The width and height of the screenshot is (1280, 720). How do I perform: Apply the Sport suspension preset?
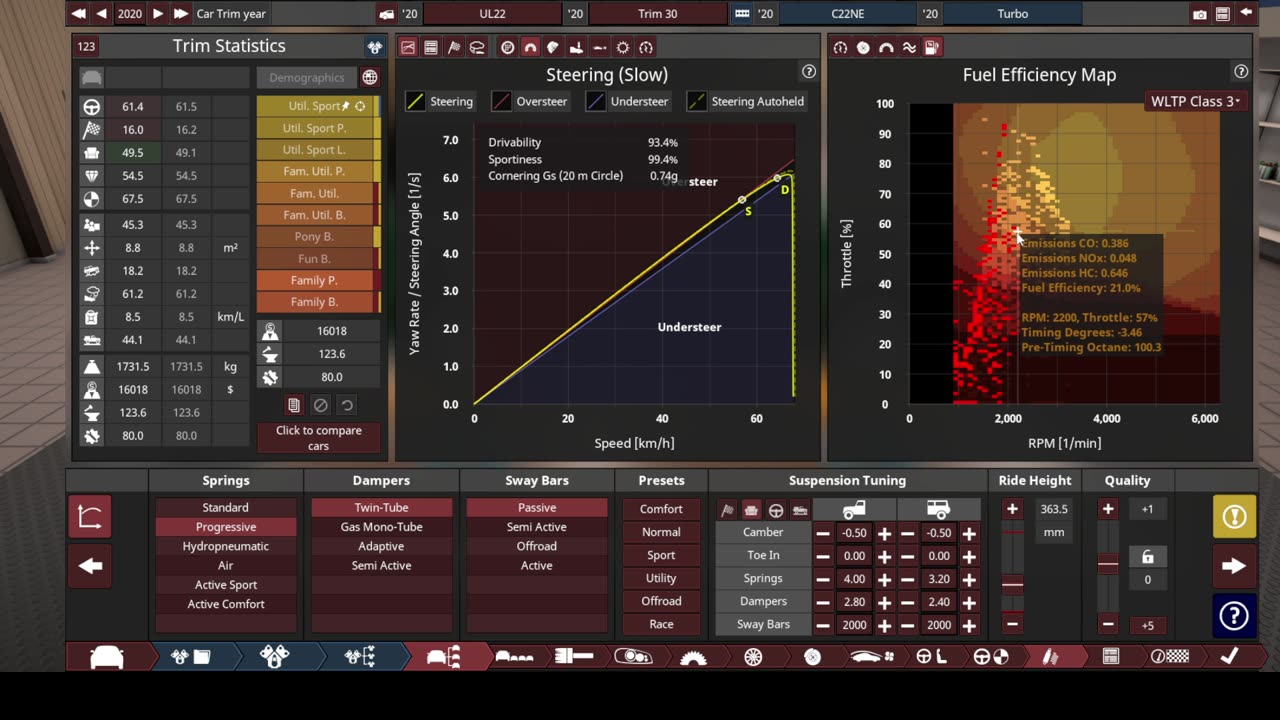tap(661, 555)
